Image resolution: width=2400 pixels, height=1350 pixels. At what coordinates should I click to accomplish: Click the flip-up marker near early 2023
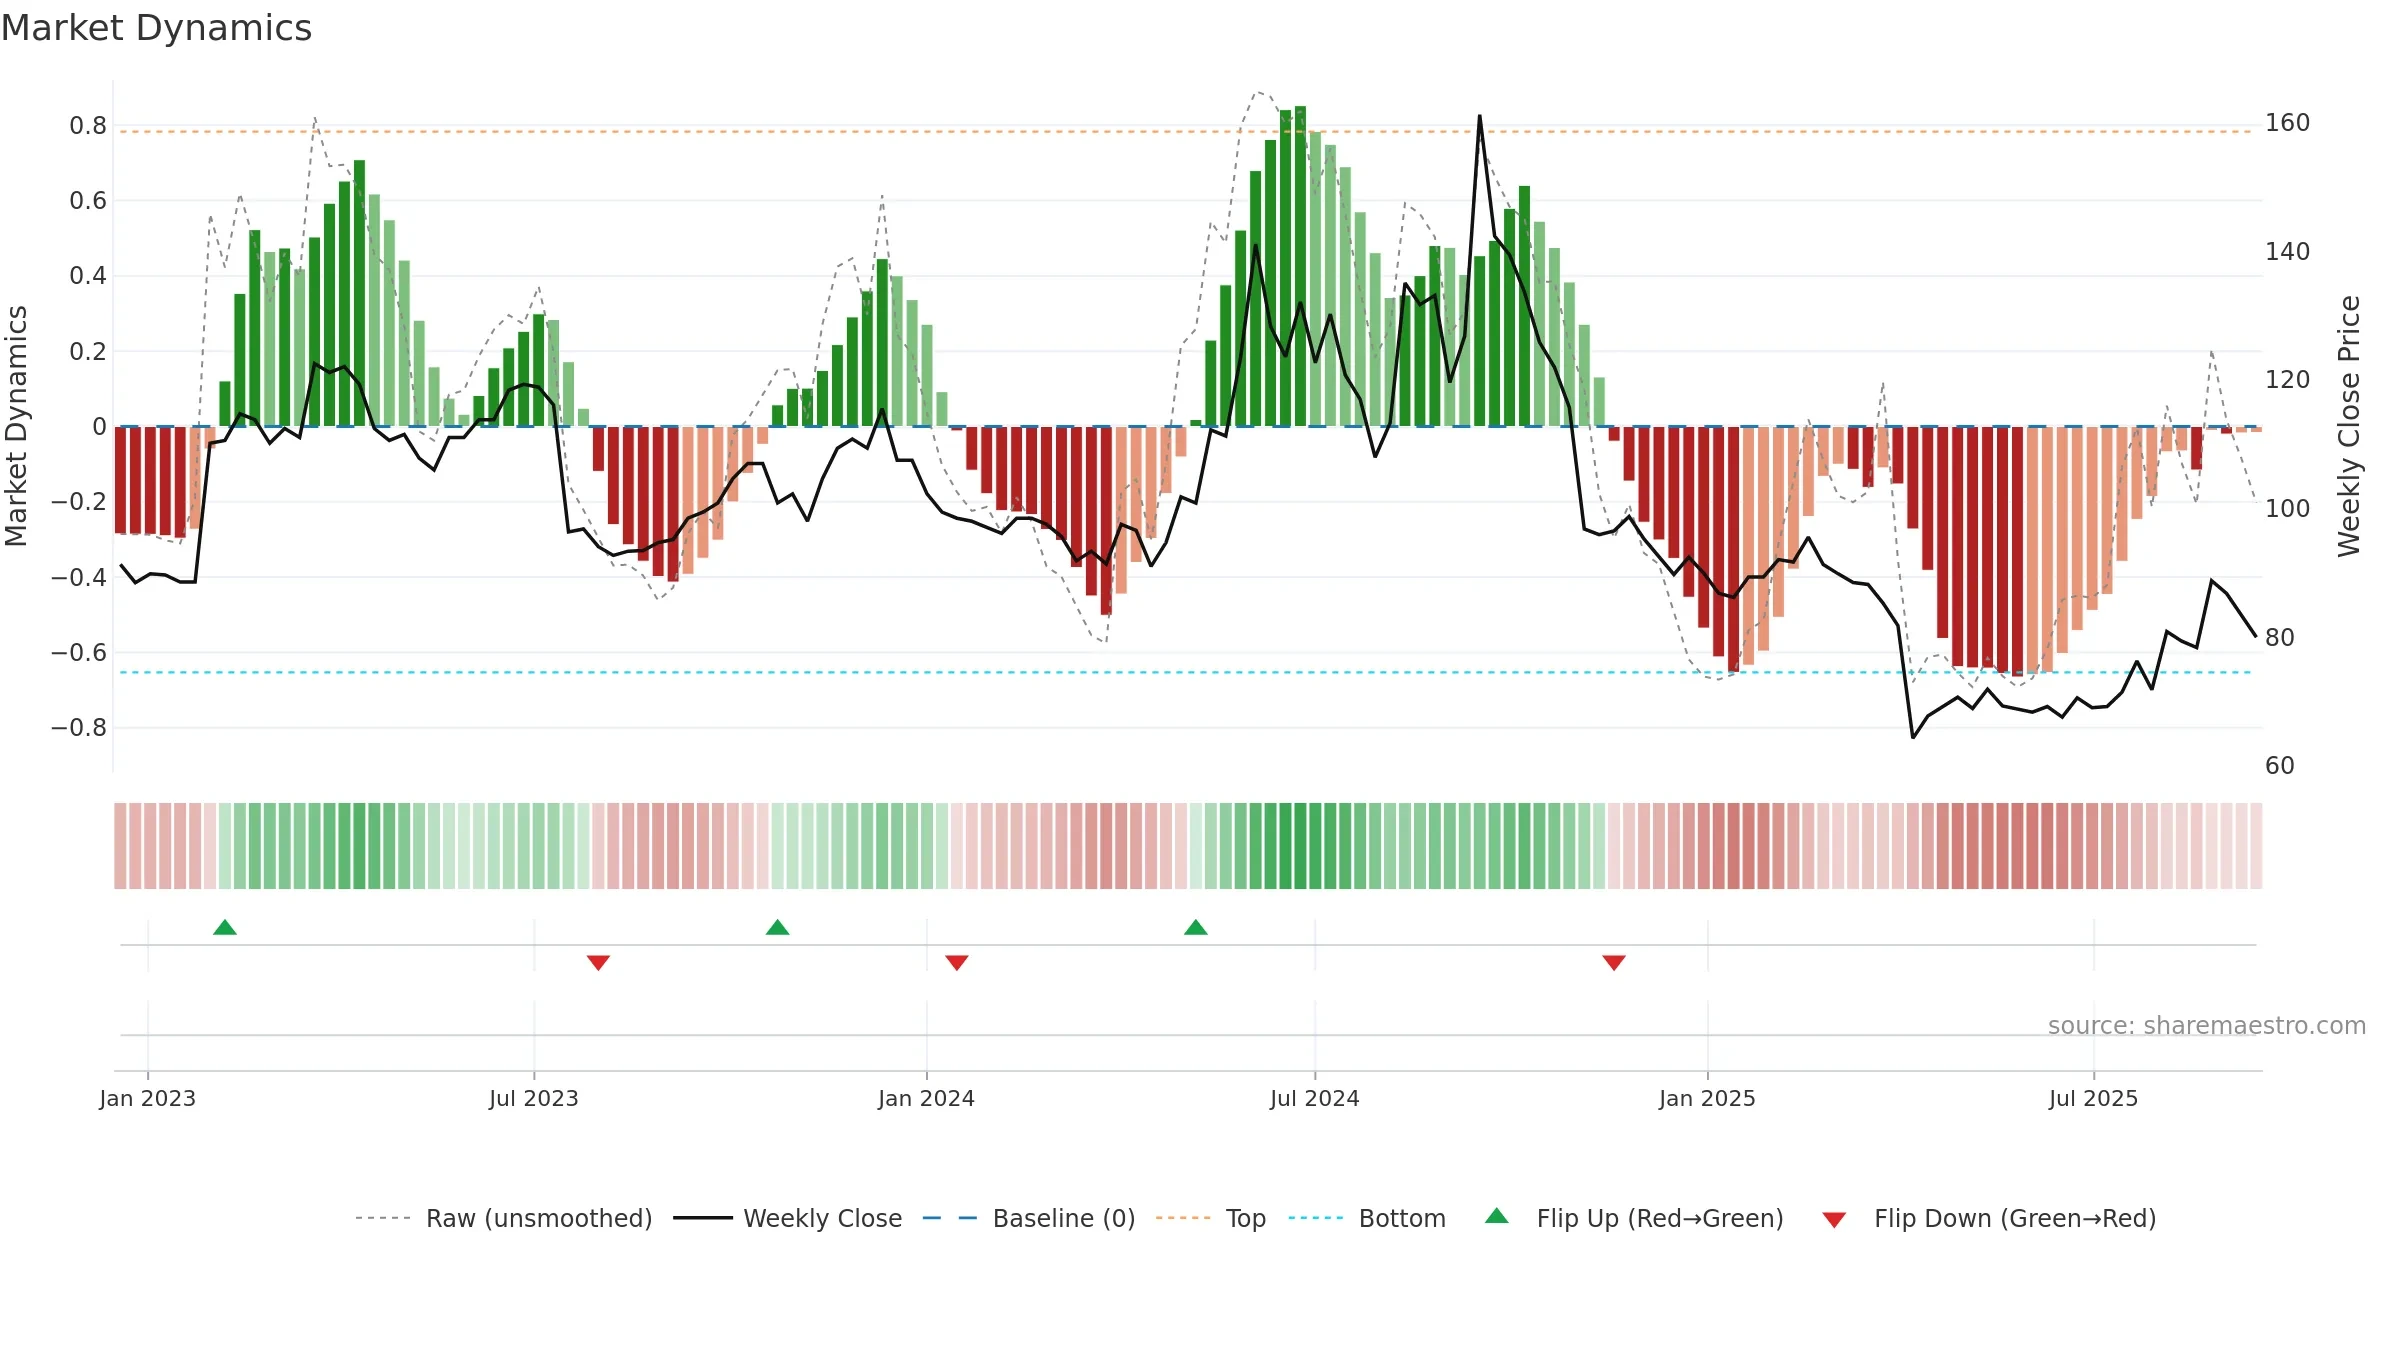pos(225,927)
